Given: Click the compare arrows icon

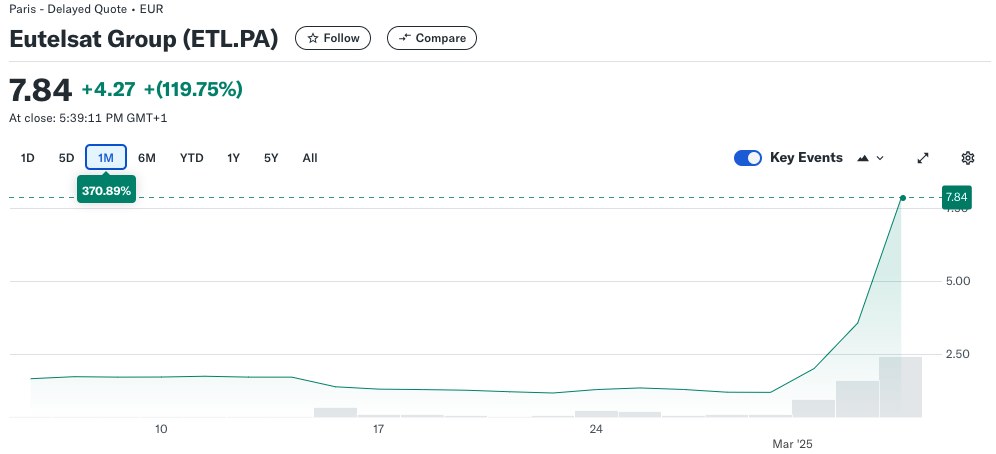Looking at the screenshot, I should coord(404,38).
